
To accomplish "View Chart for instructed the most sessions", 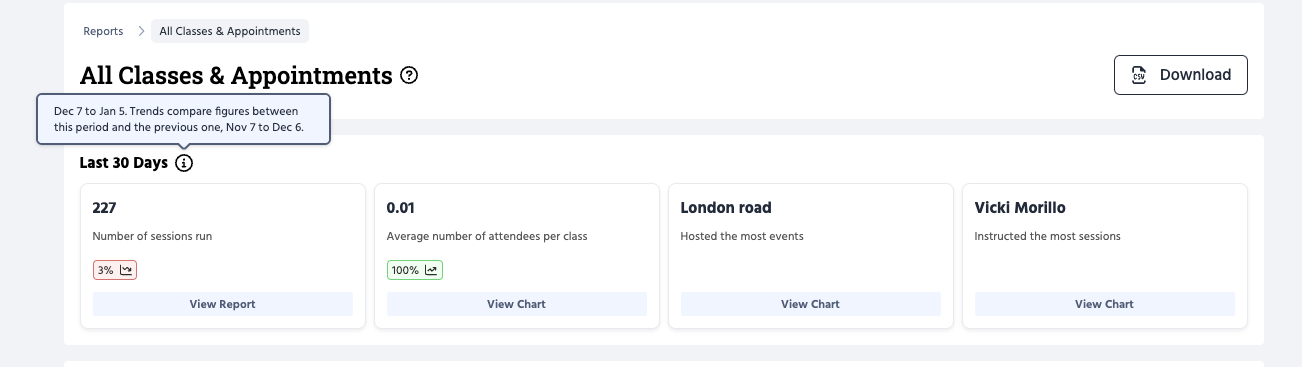I will [x=1105, y=304].
